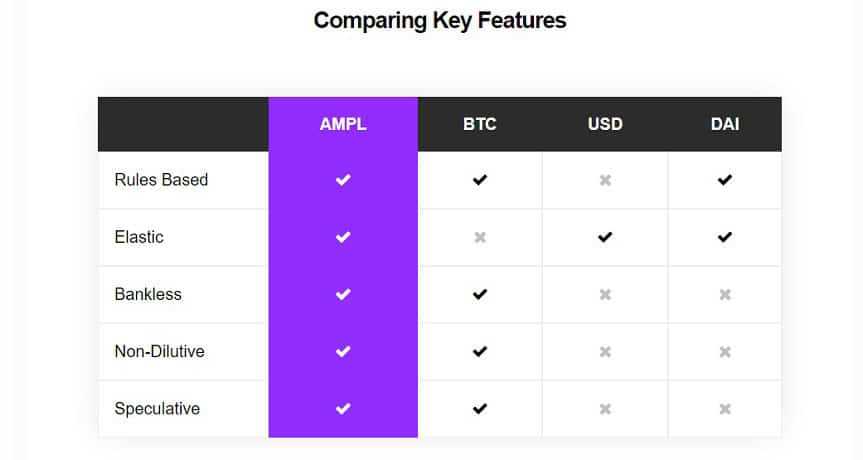Image resolution: width=863 pixels, height=460 pixels.
Task: Click the AMPL Rules Based white checkmark
Action: pyautogui.click(x=343, y=180)
